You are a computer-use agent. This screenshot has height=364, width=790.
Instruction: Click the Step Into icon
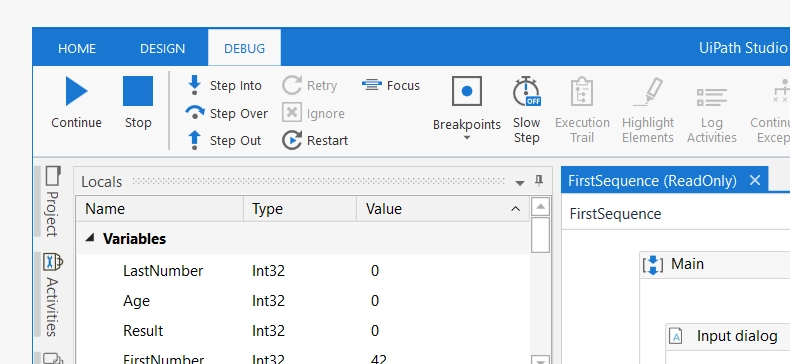pos(194,85)
